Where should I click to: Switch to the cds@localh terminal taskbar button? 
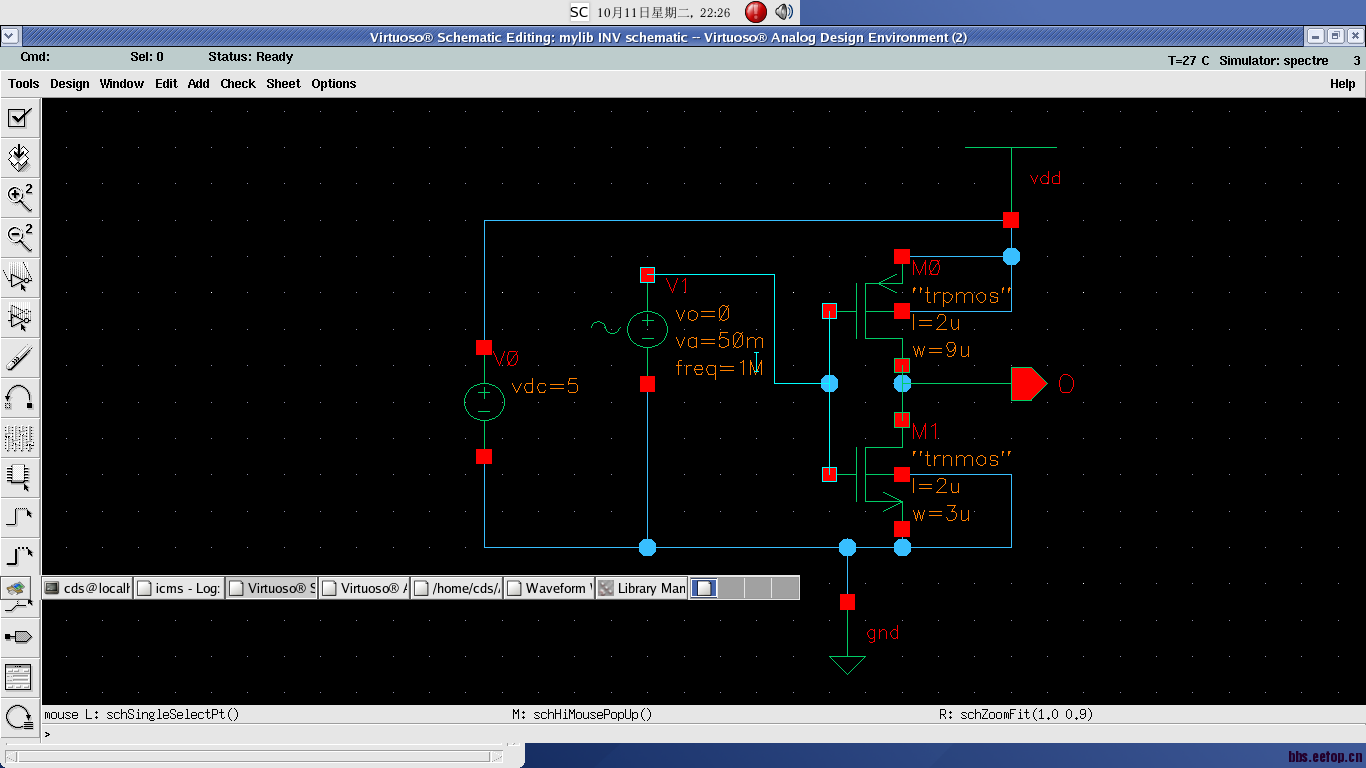88,588
